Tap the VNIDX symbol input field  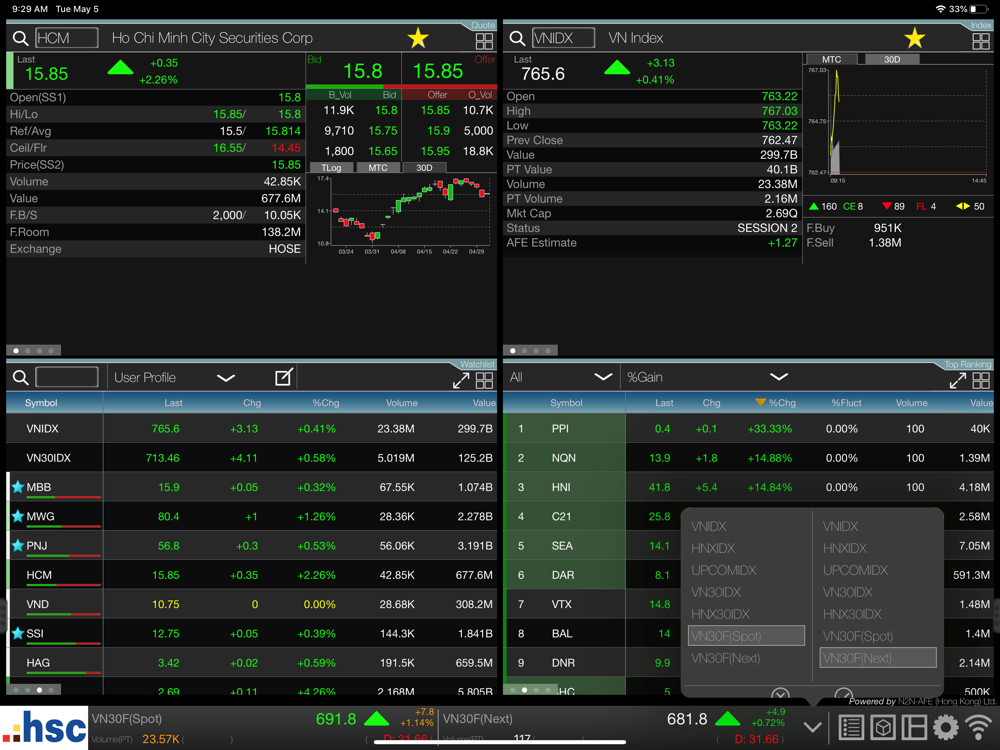click(563, 38)
